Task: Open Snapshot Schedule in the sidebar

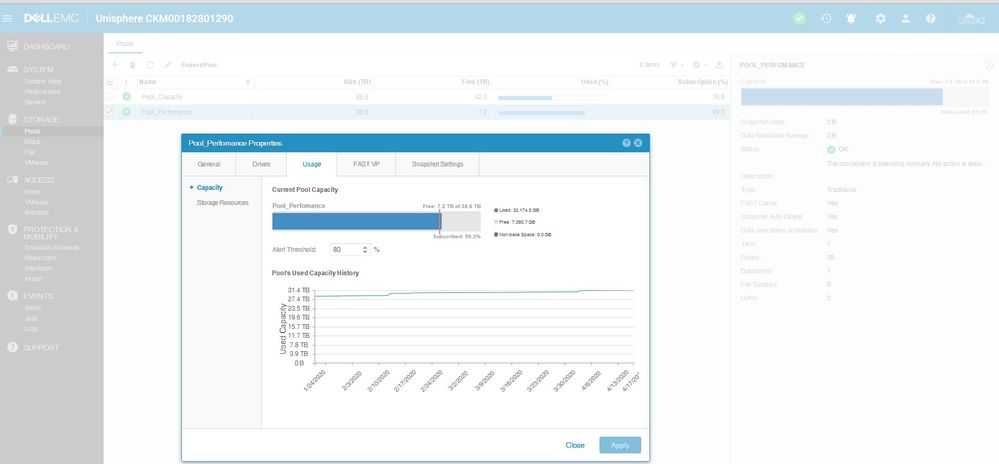Action: pyautogui.click(x=52, y=247)
